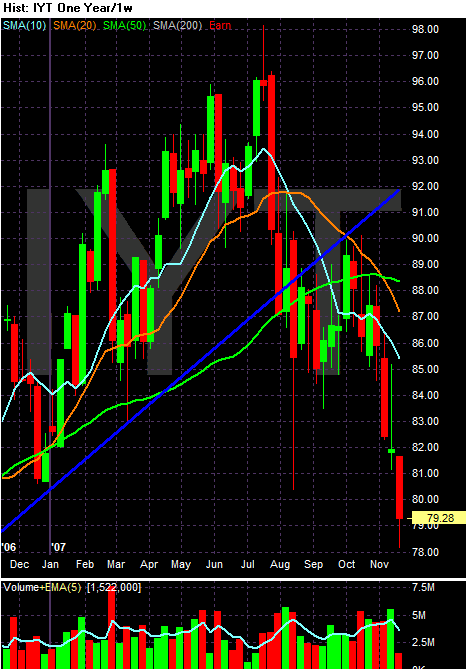Click the chart title IYT One Year/1w
This screenshot has height=672, width=467.
[80, 8]
